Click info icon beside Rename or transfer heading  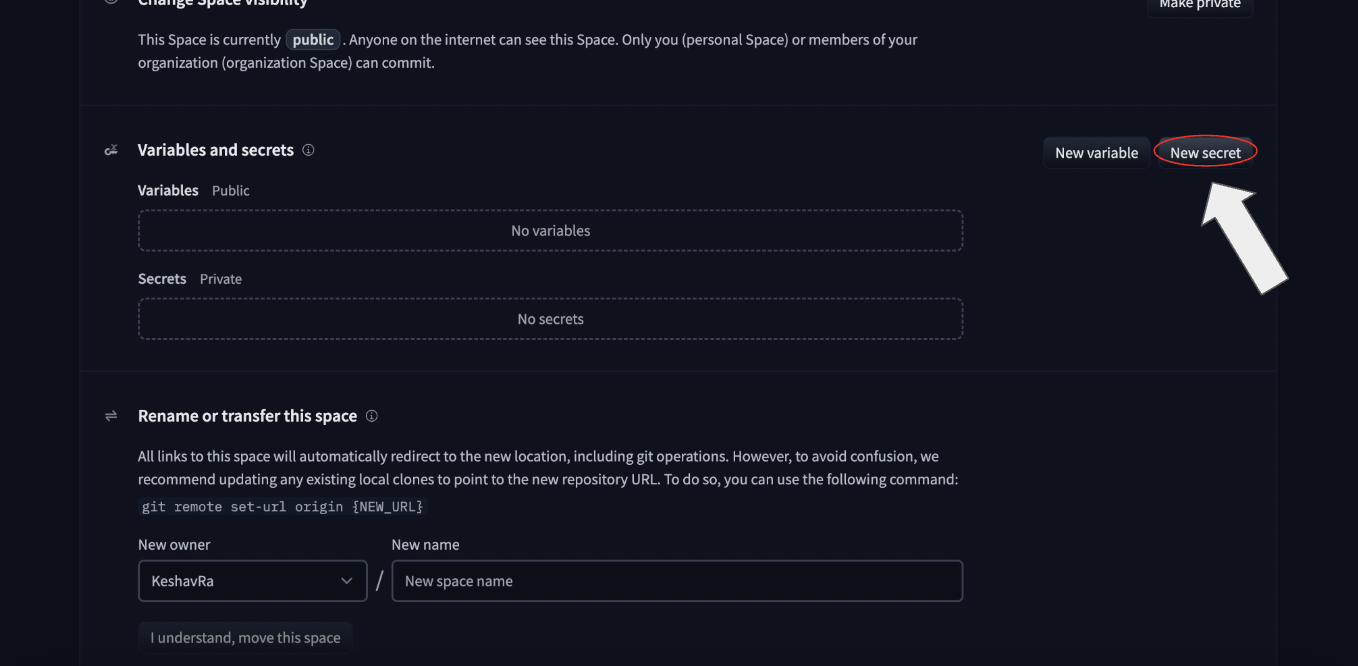click(372, 416)
